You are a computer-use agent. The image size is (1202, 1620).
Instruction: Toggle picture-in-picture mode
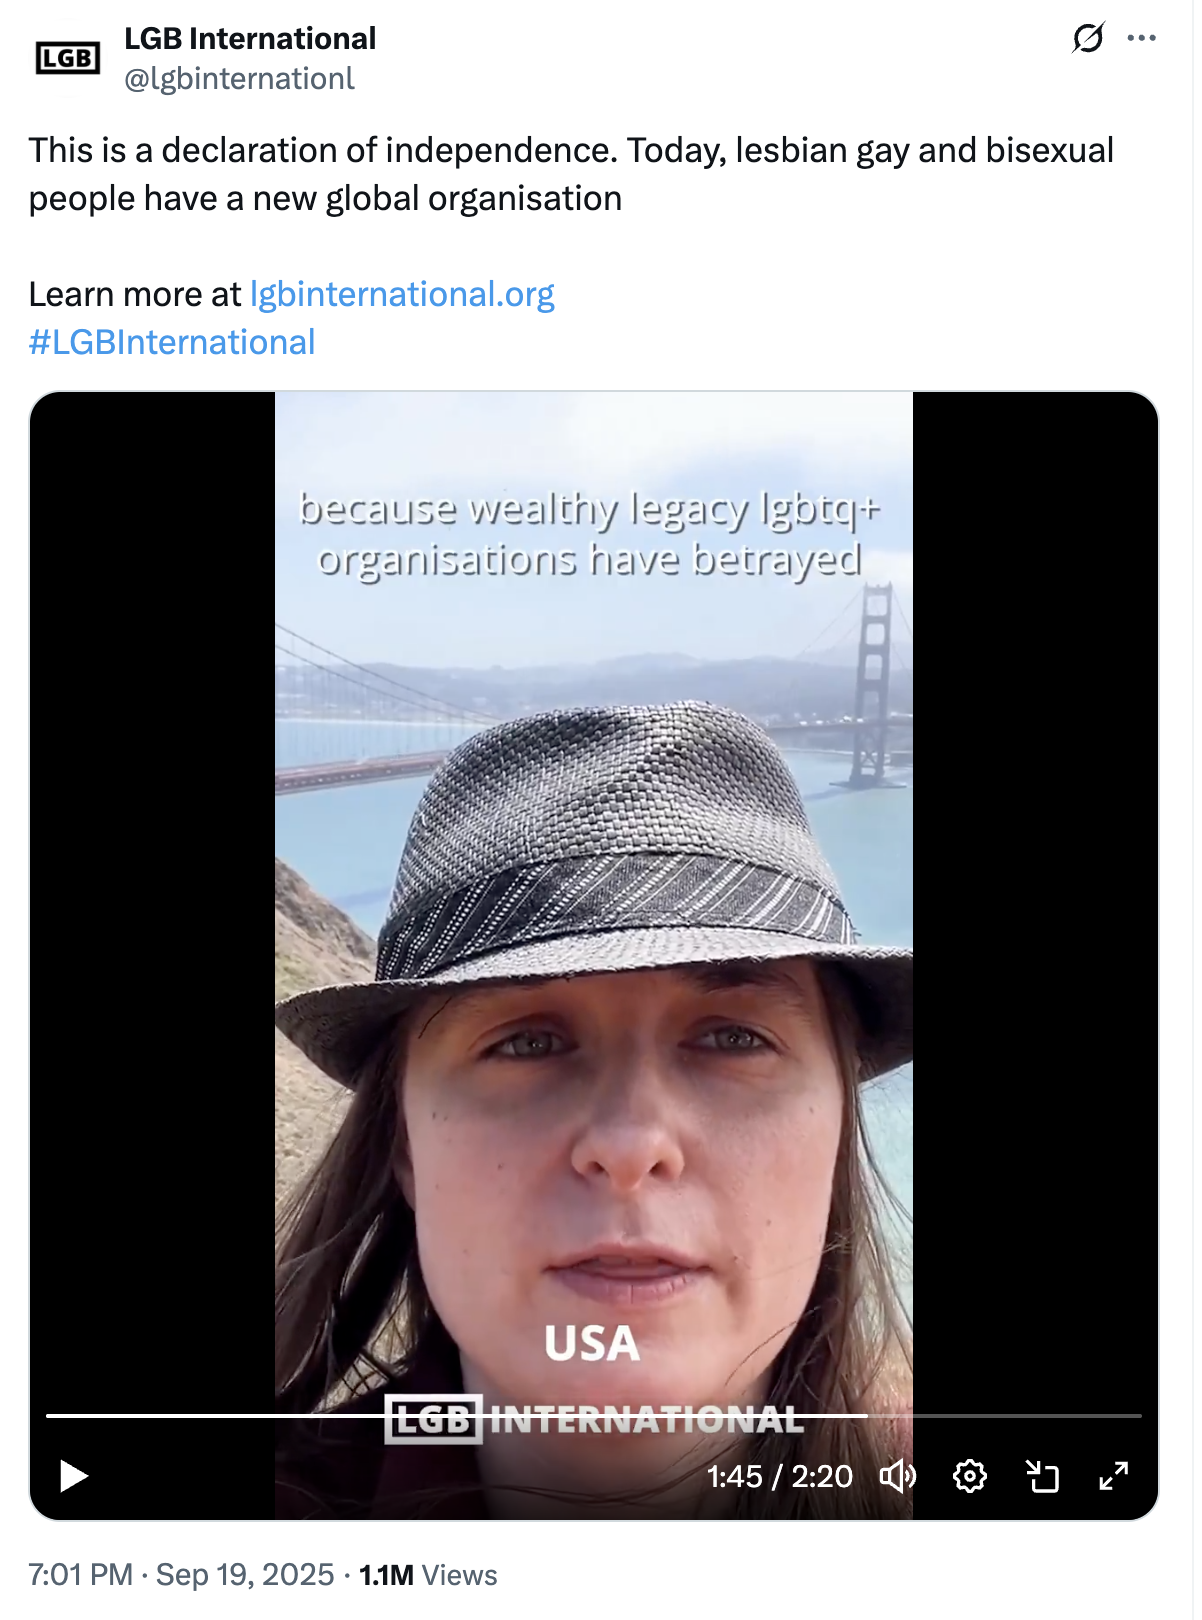1042,1476
